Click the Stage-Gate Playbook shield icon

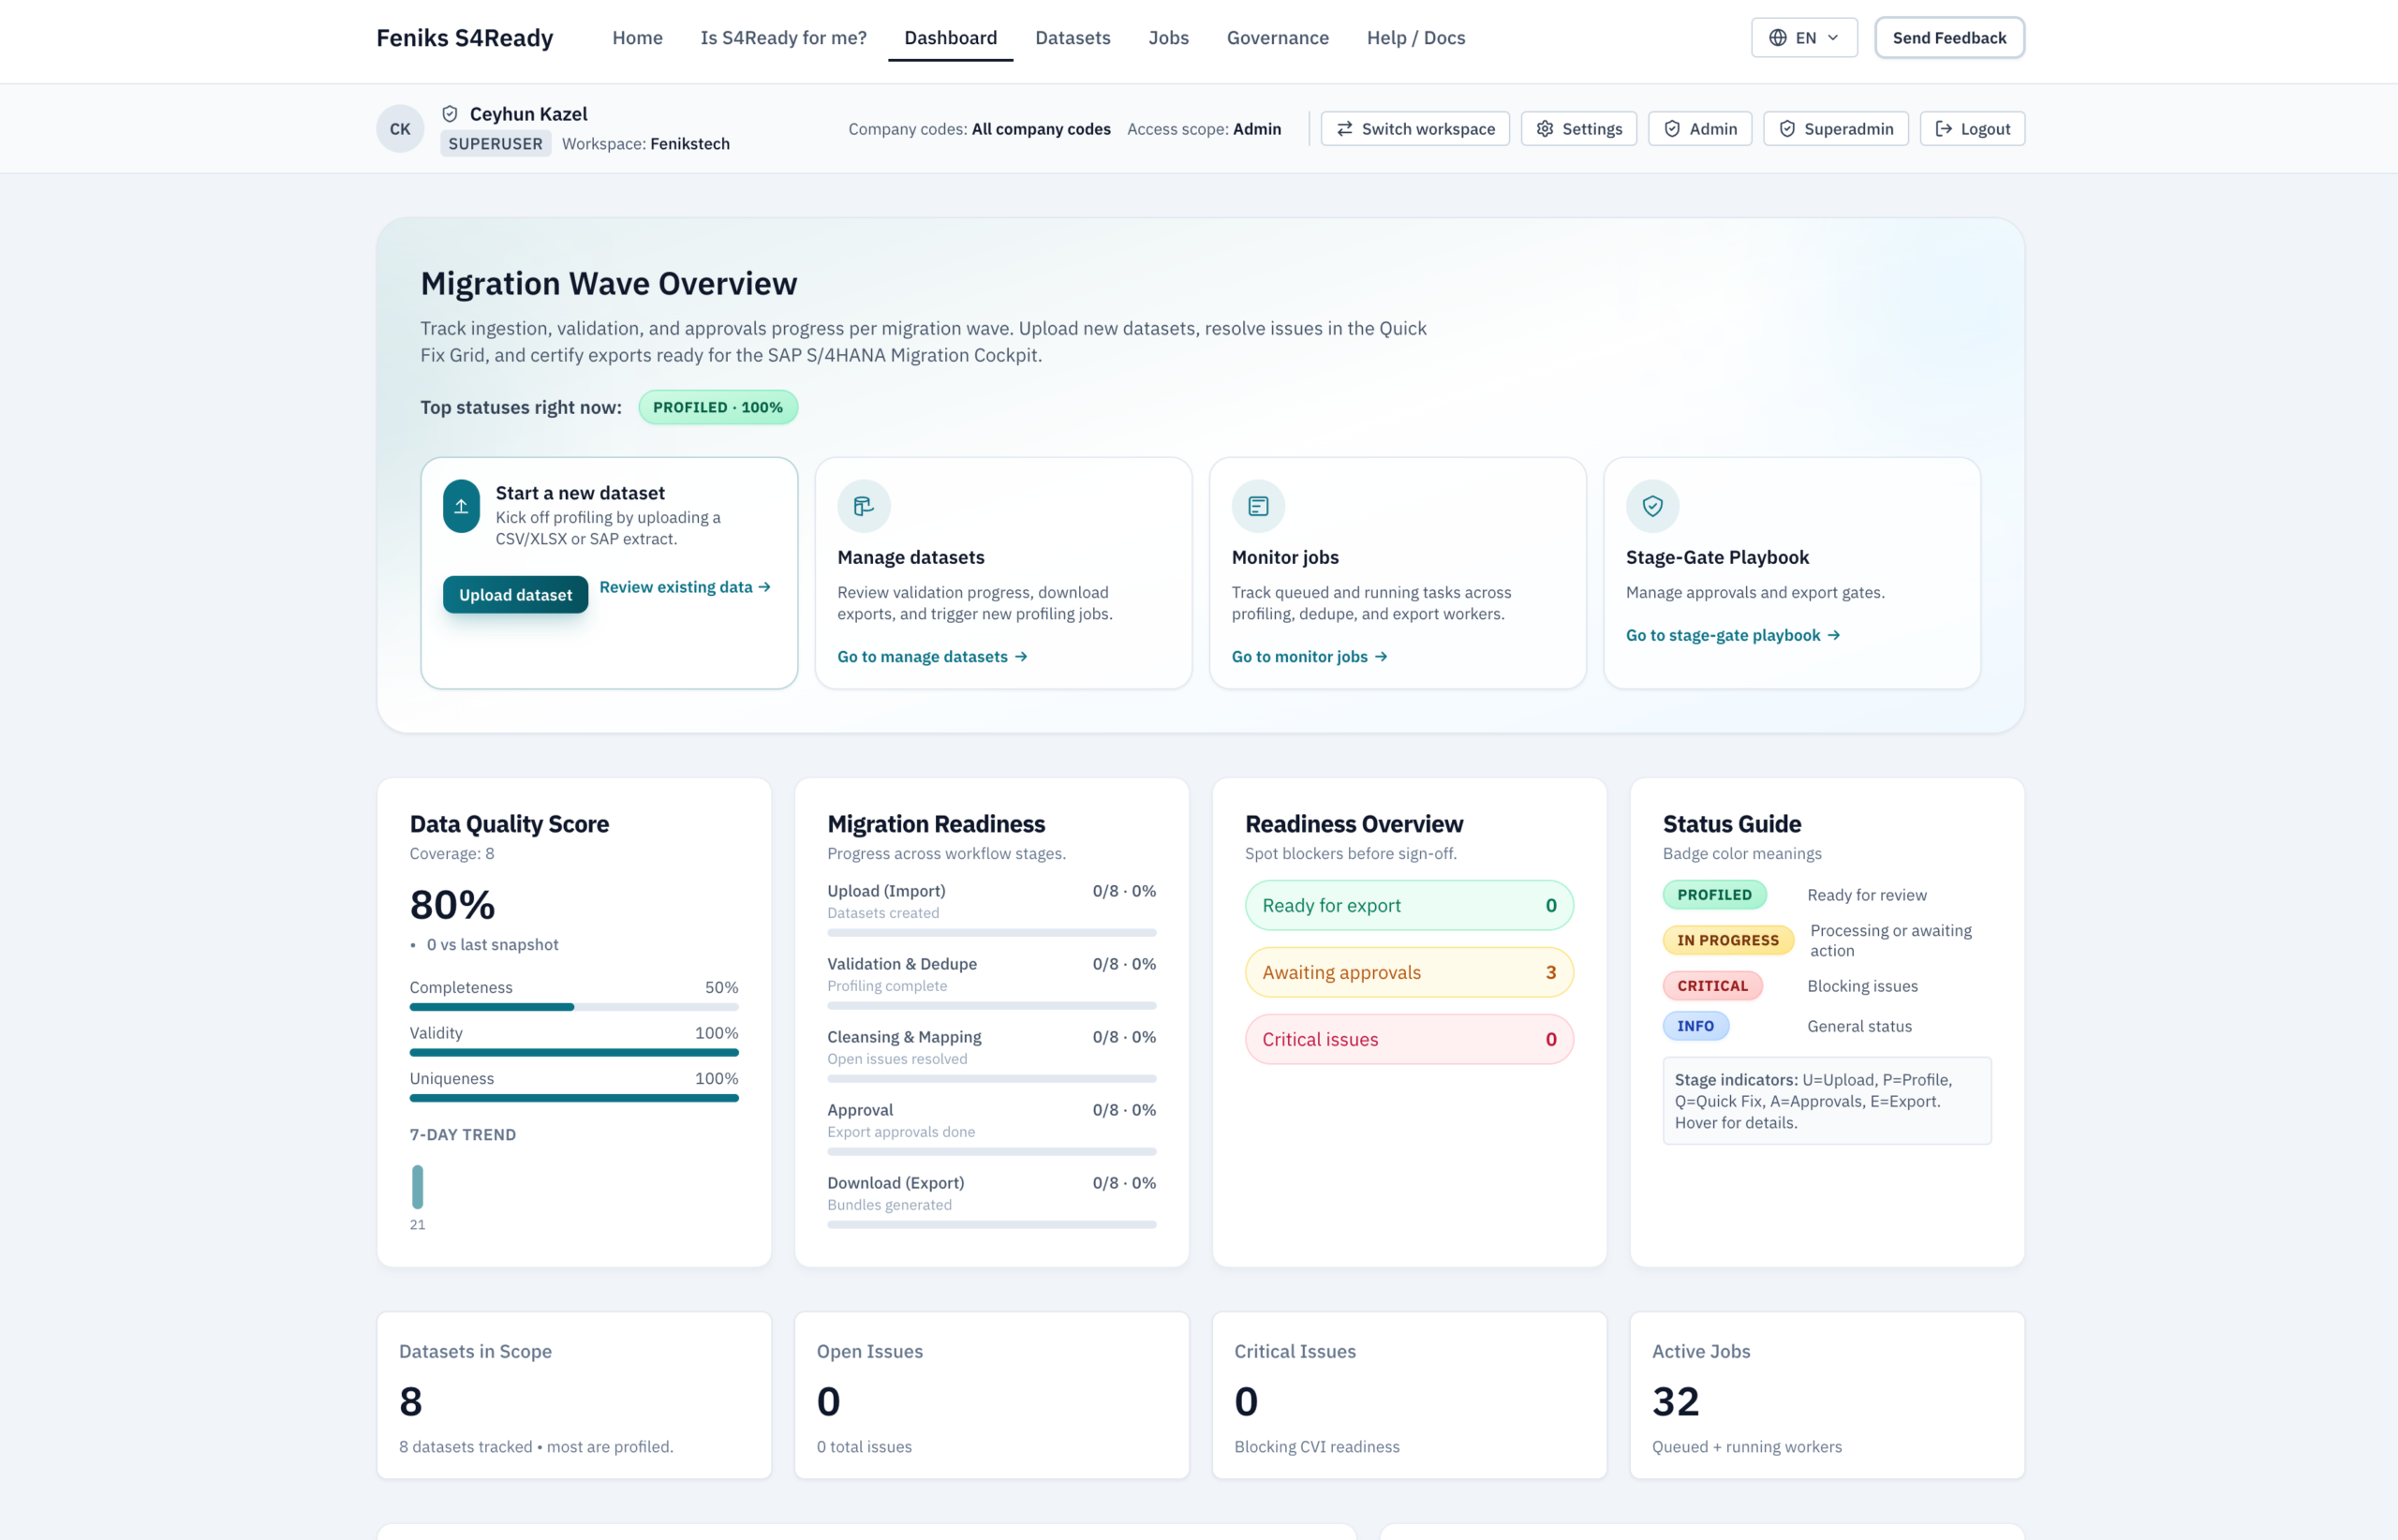click(x=1652, y=506)
